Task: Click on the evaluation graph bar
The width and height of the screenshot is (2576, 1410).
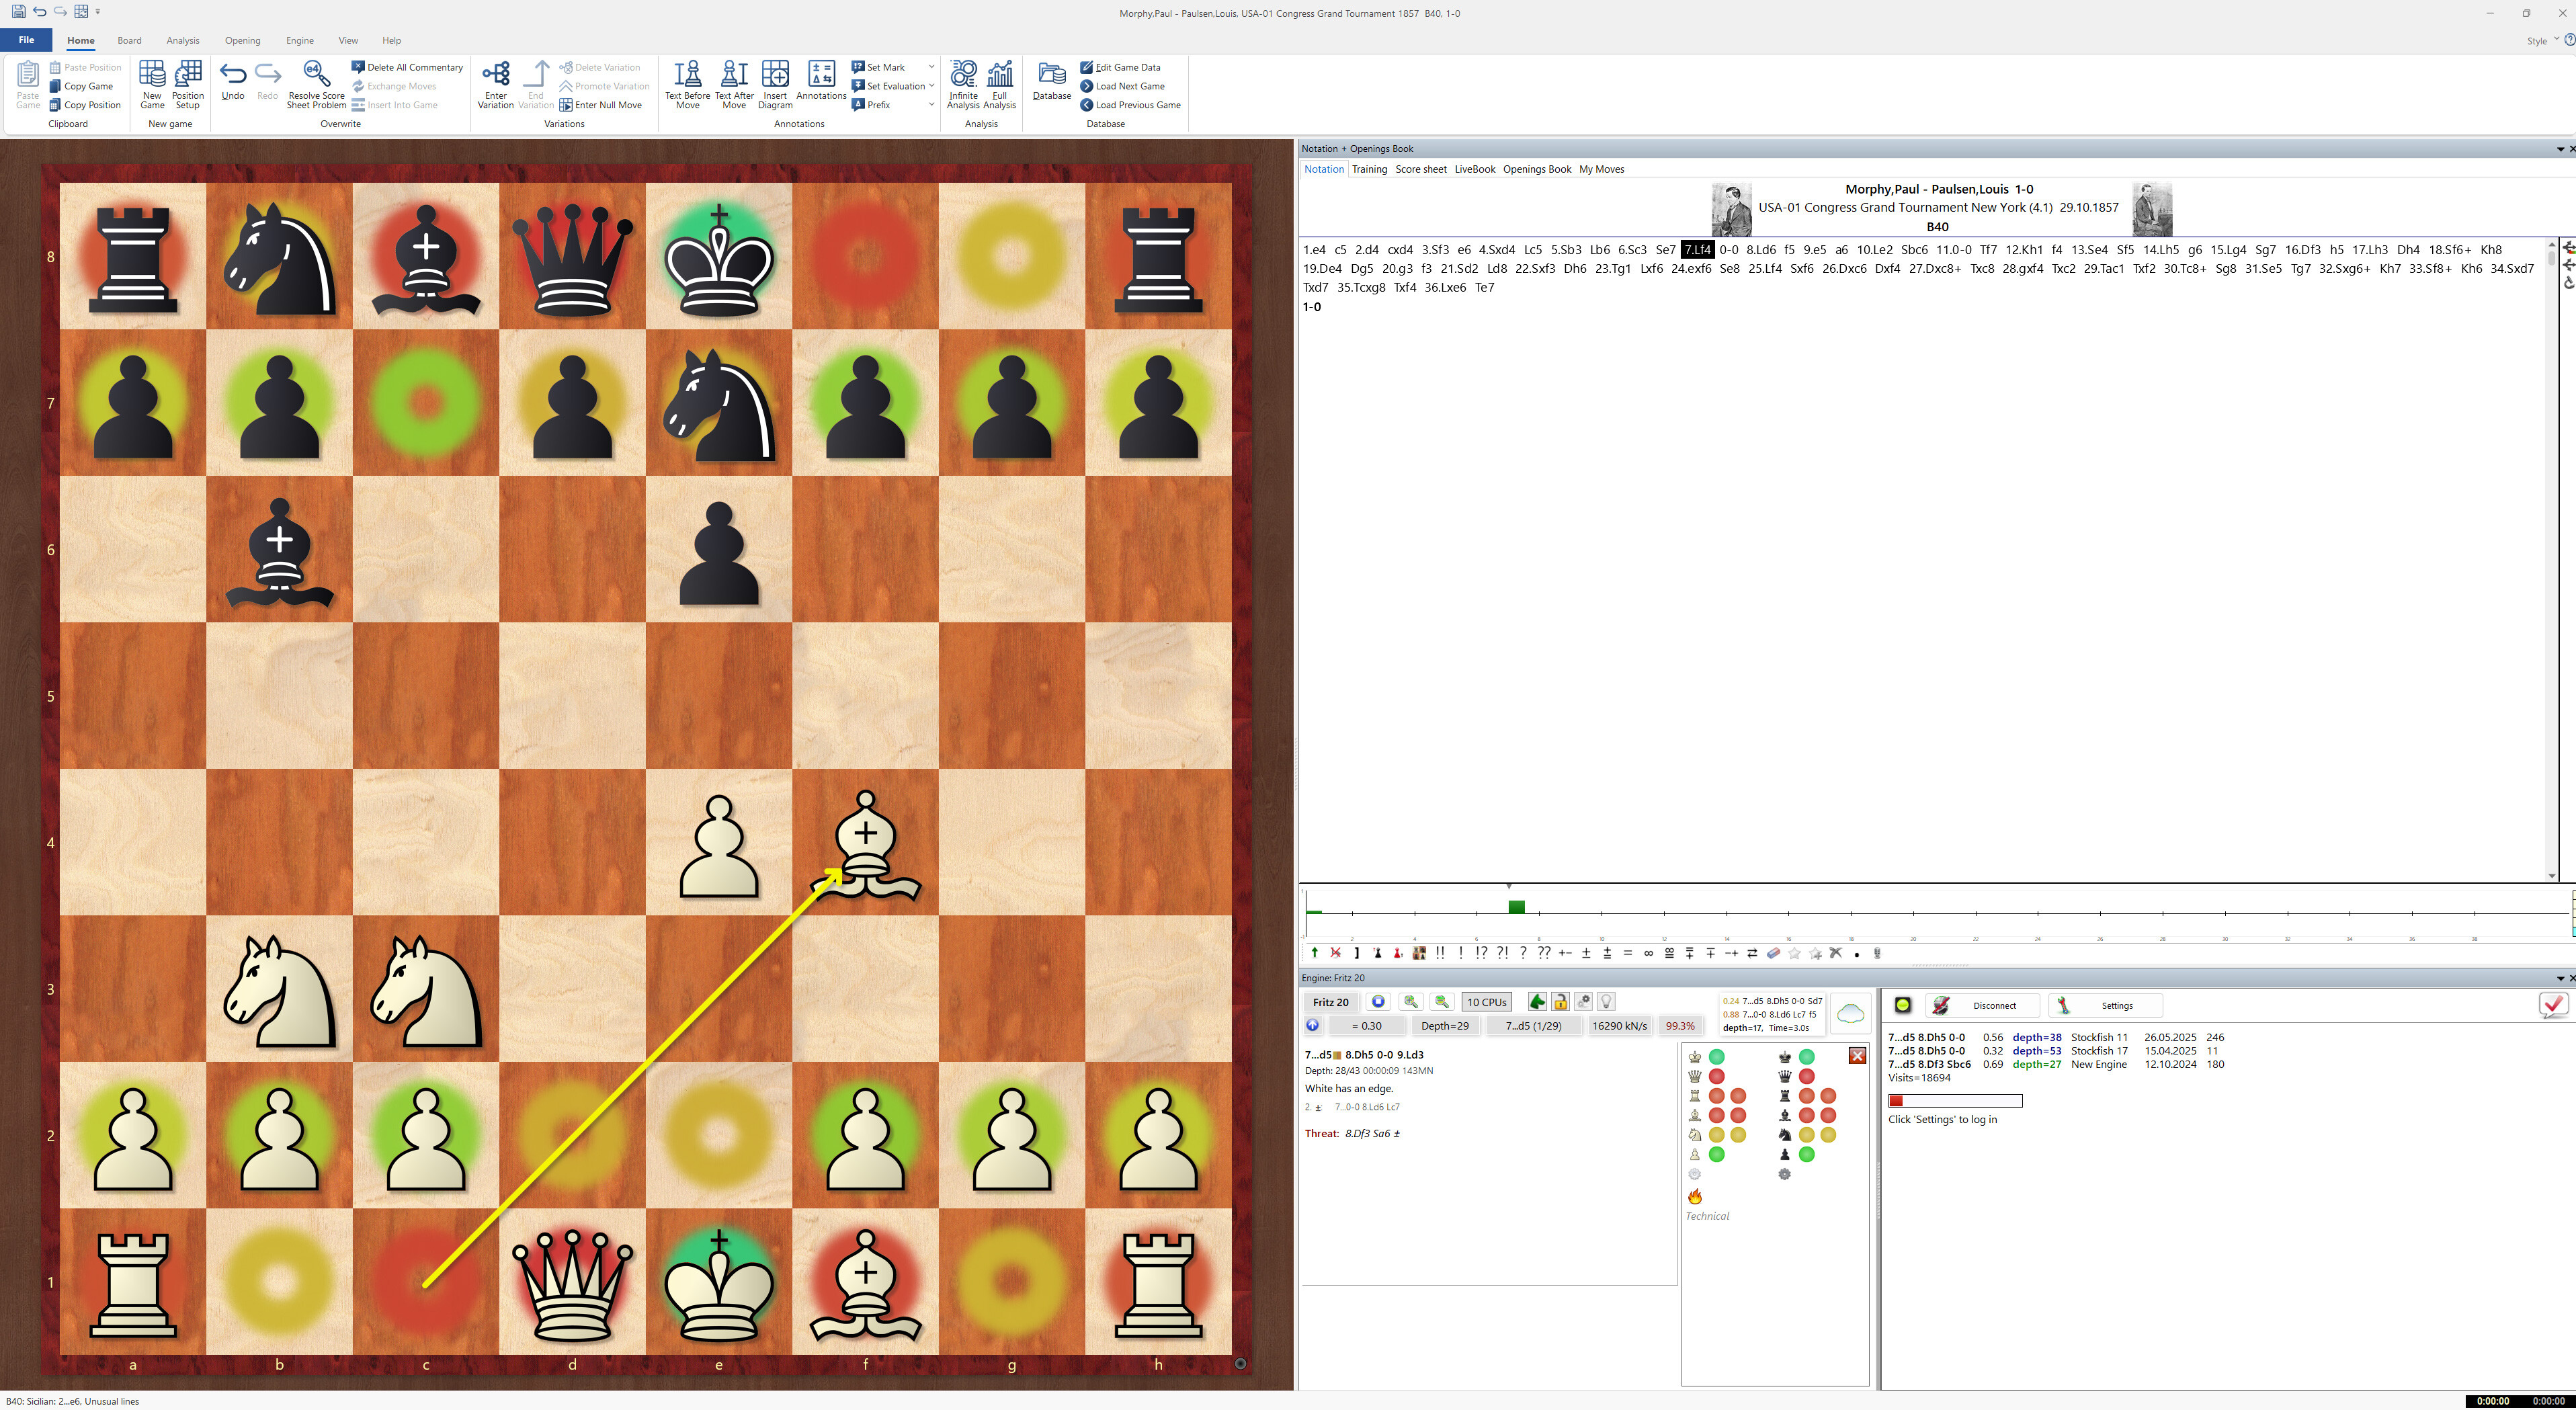Action: pos(1517,906)
